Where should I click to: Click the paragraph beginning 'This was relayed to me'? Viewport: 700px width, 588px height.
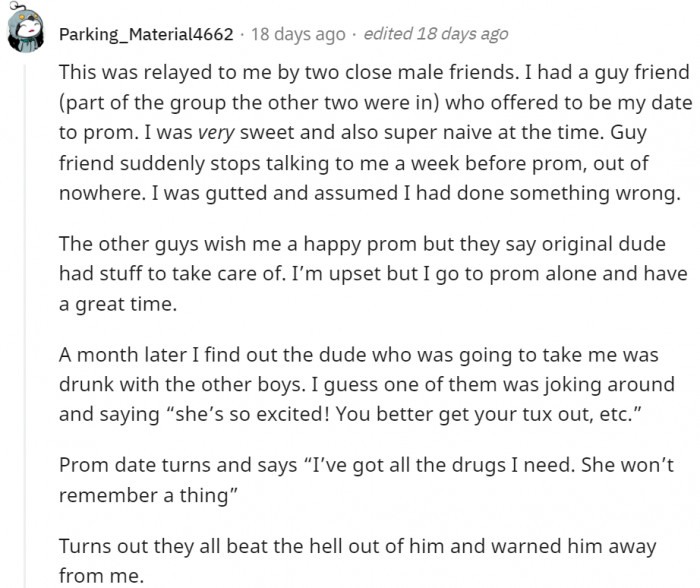point(375,133)
